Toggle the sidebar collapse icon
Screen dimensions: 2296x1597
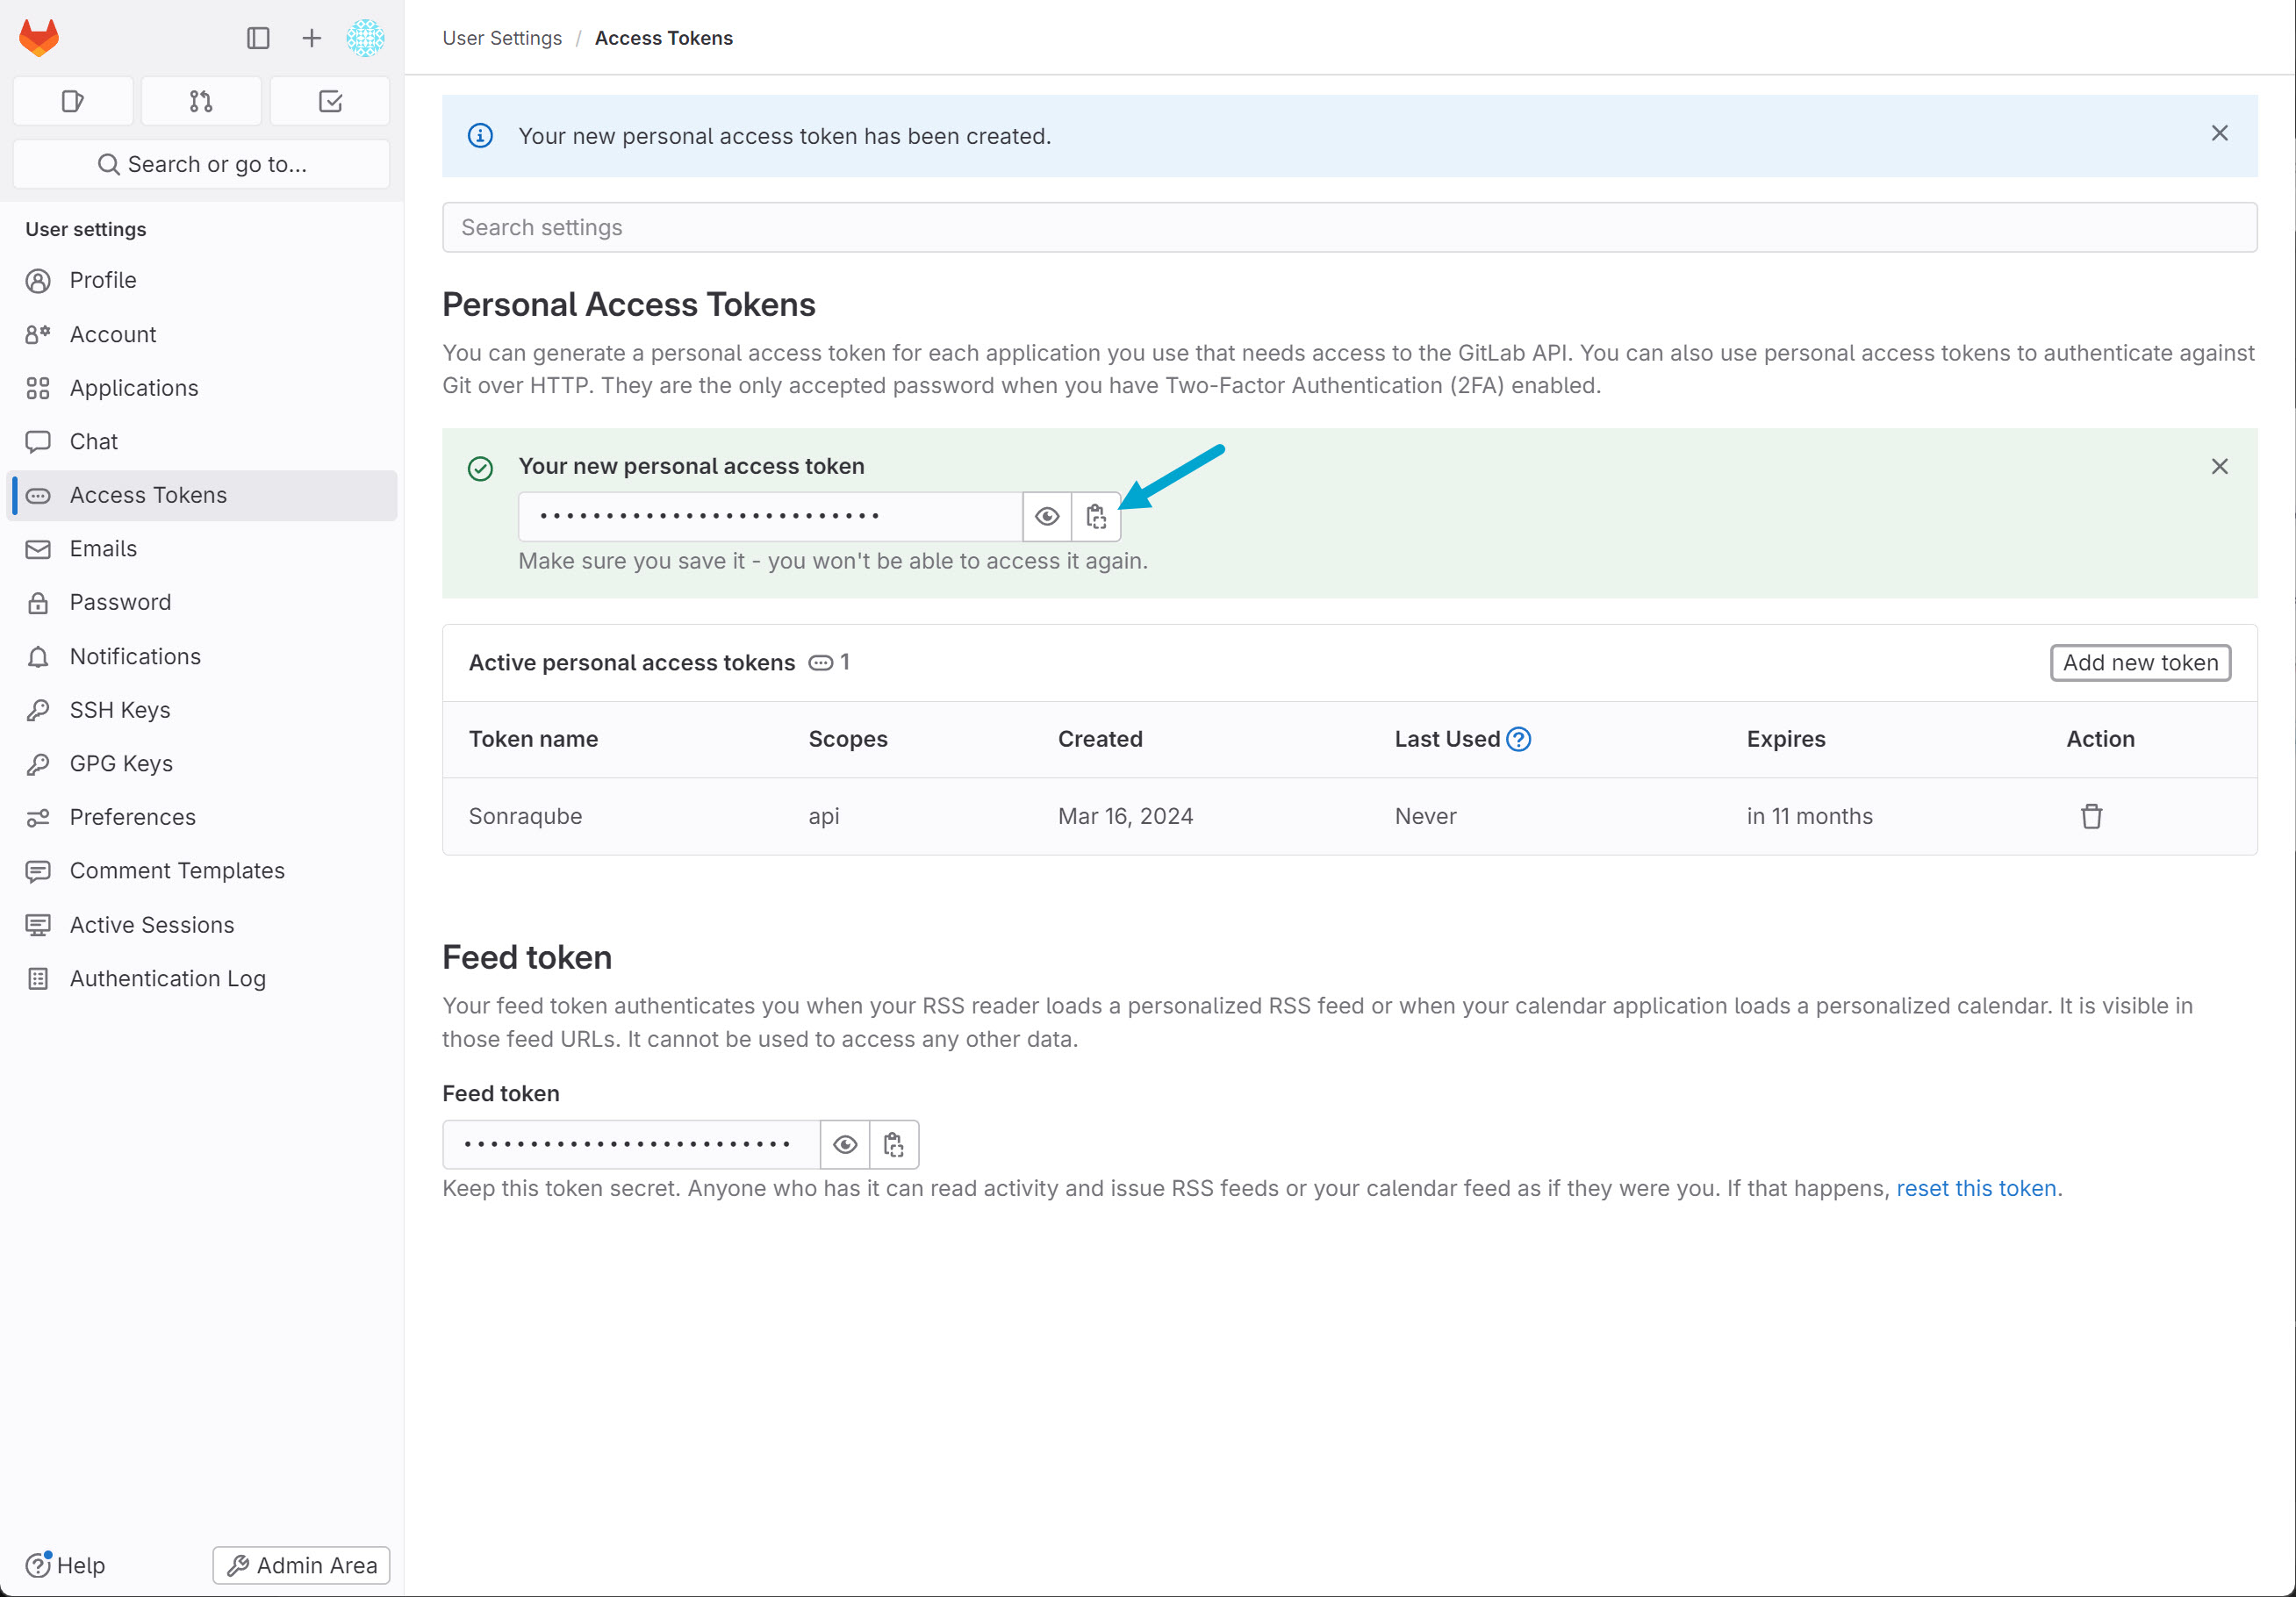pyautogui.click(x=258, y=38)
